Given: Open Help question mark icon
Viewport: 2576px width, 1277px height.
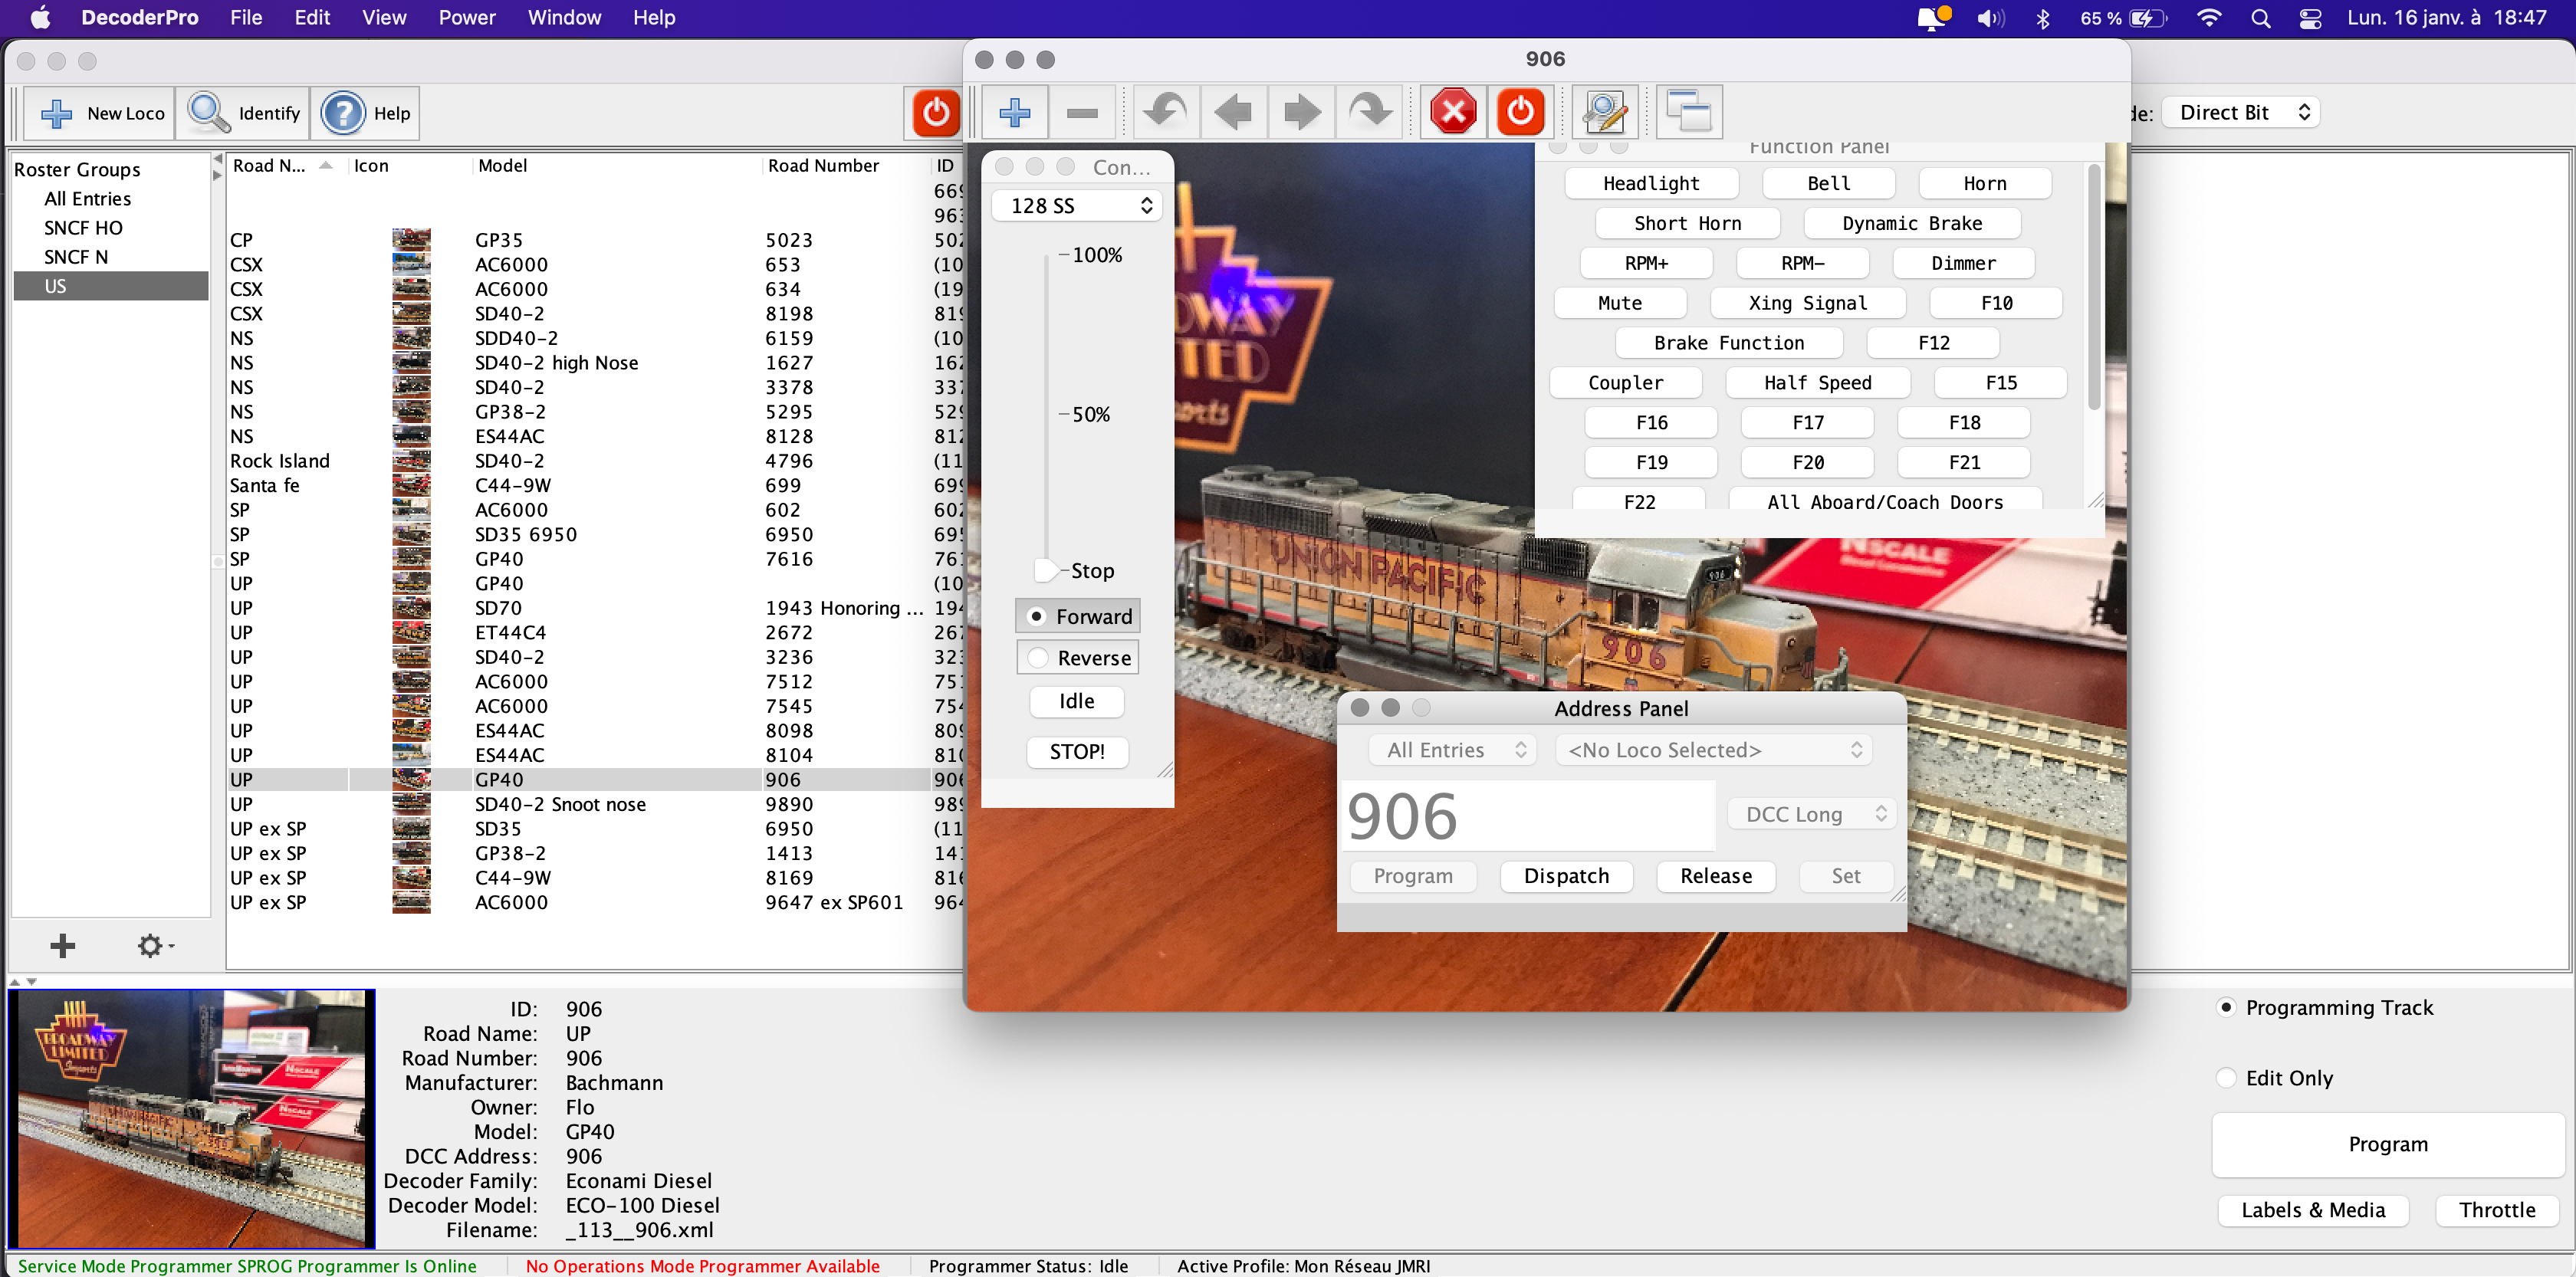Looking at the screenshot, I should 342,113.
